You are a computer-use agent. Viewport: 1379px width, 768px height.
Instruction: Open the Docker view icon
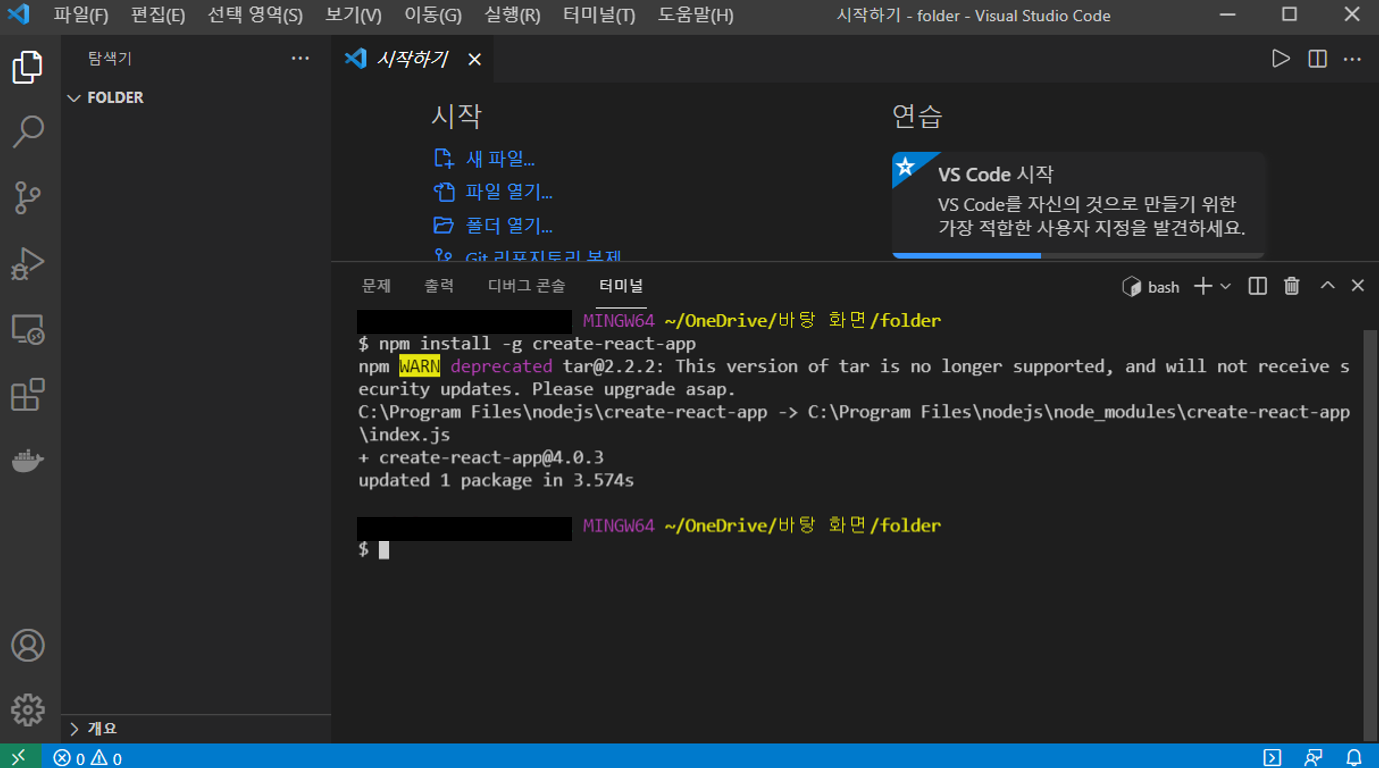point(28,461)
